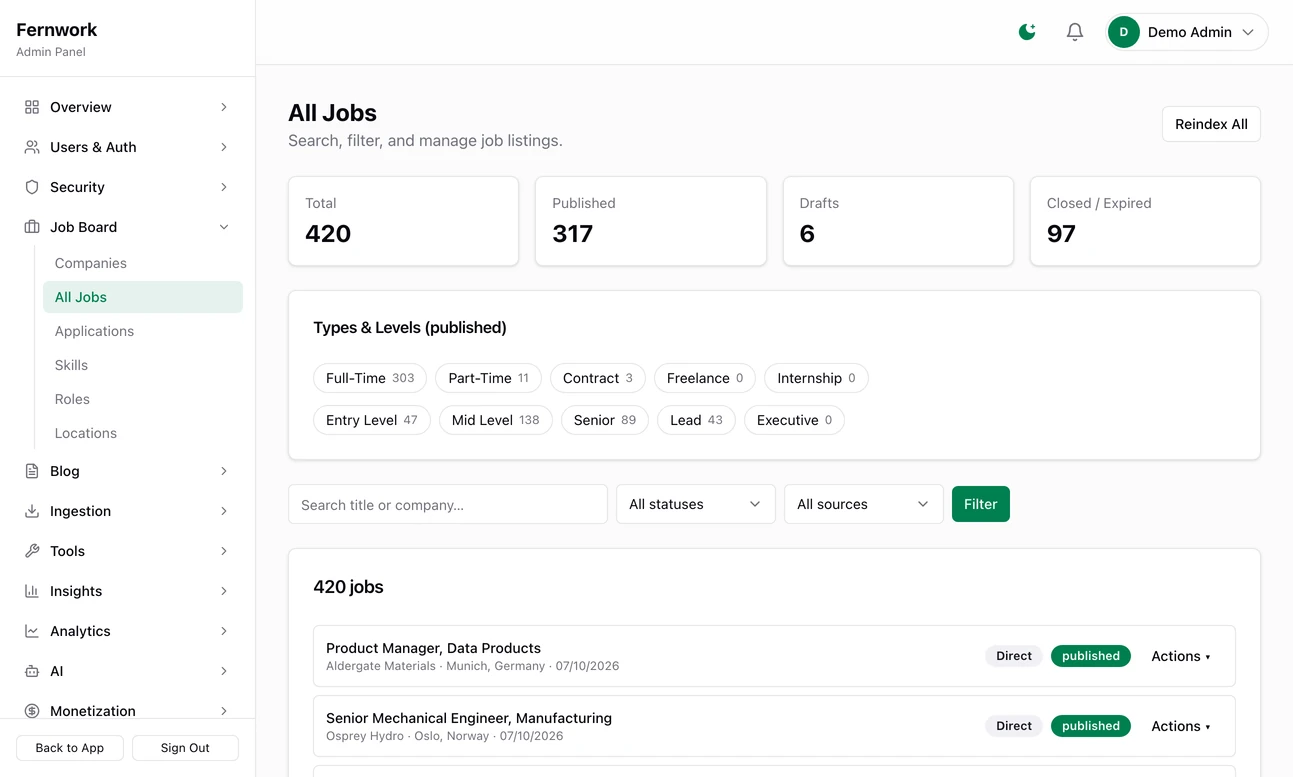The width and height of the screenshot is (1293, 777).
Task: Open notifications via the bell icon
Action: (x=1075, y=32)
